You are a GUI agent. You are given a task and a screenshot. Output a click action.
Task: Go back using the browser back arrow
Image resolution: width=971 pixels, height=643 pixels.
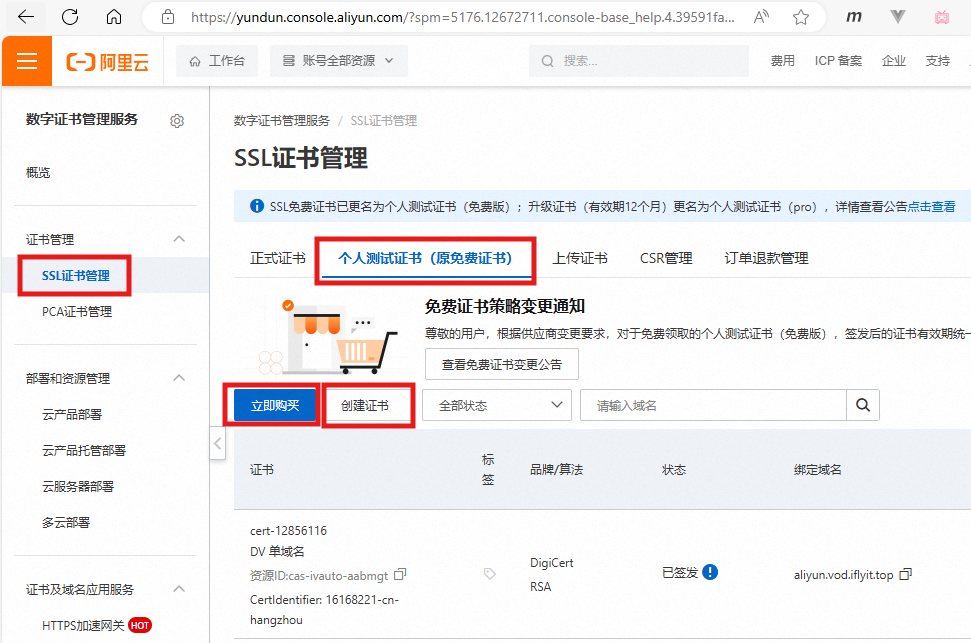(26, 17)
